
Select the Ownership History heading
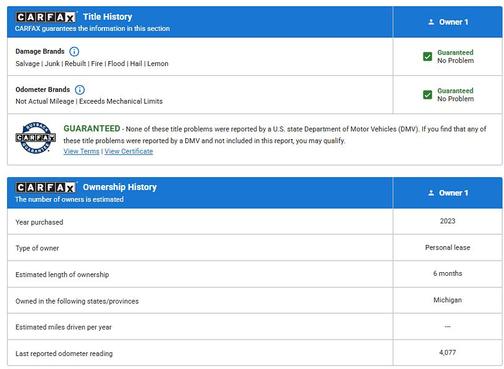click(x=120, y=187)
